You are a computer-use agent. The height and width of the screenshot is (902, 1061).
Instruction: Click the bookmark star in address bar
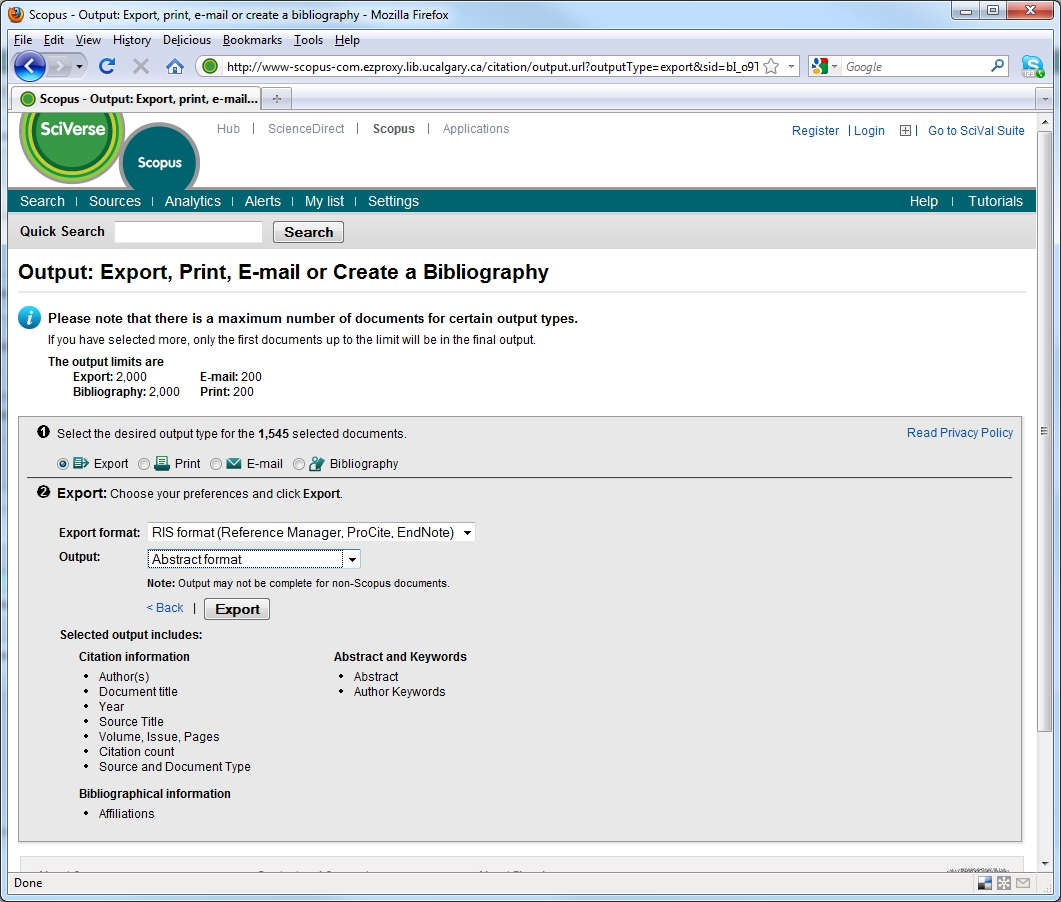[x=771, y=67]
